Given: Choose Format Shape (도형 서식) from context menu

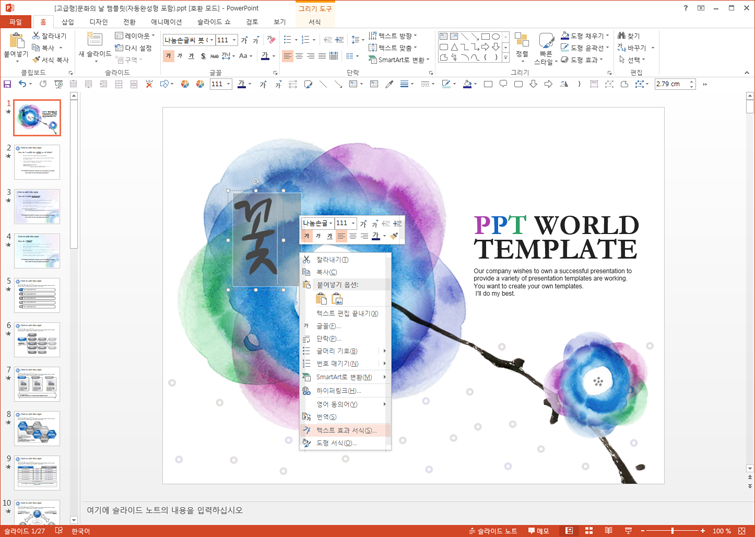Looking at the screenshot, I should pyautogui.click(x=345, y=443).
